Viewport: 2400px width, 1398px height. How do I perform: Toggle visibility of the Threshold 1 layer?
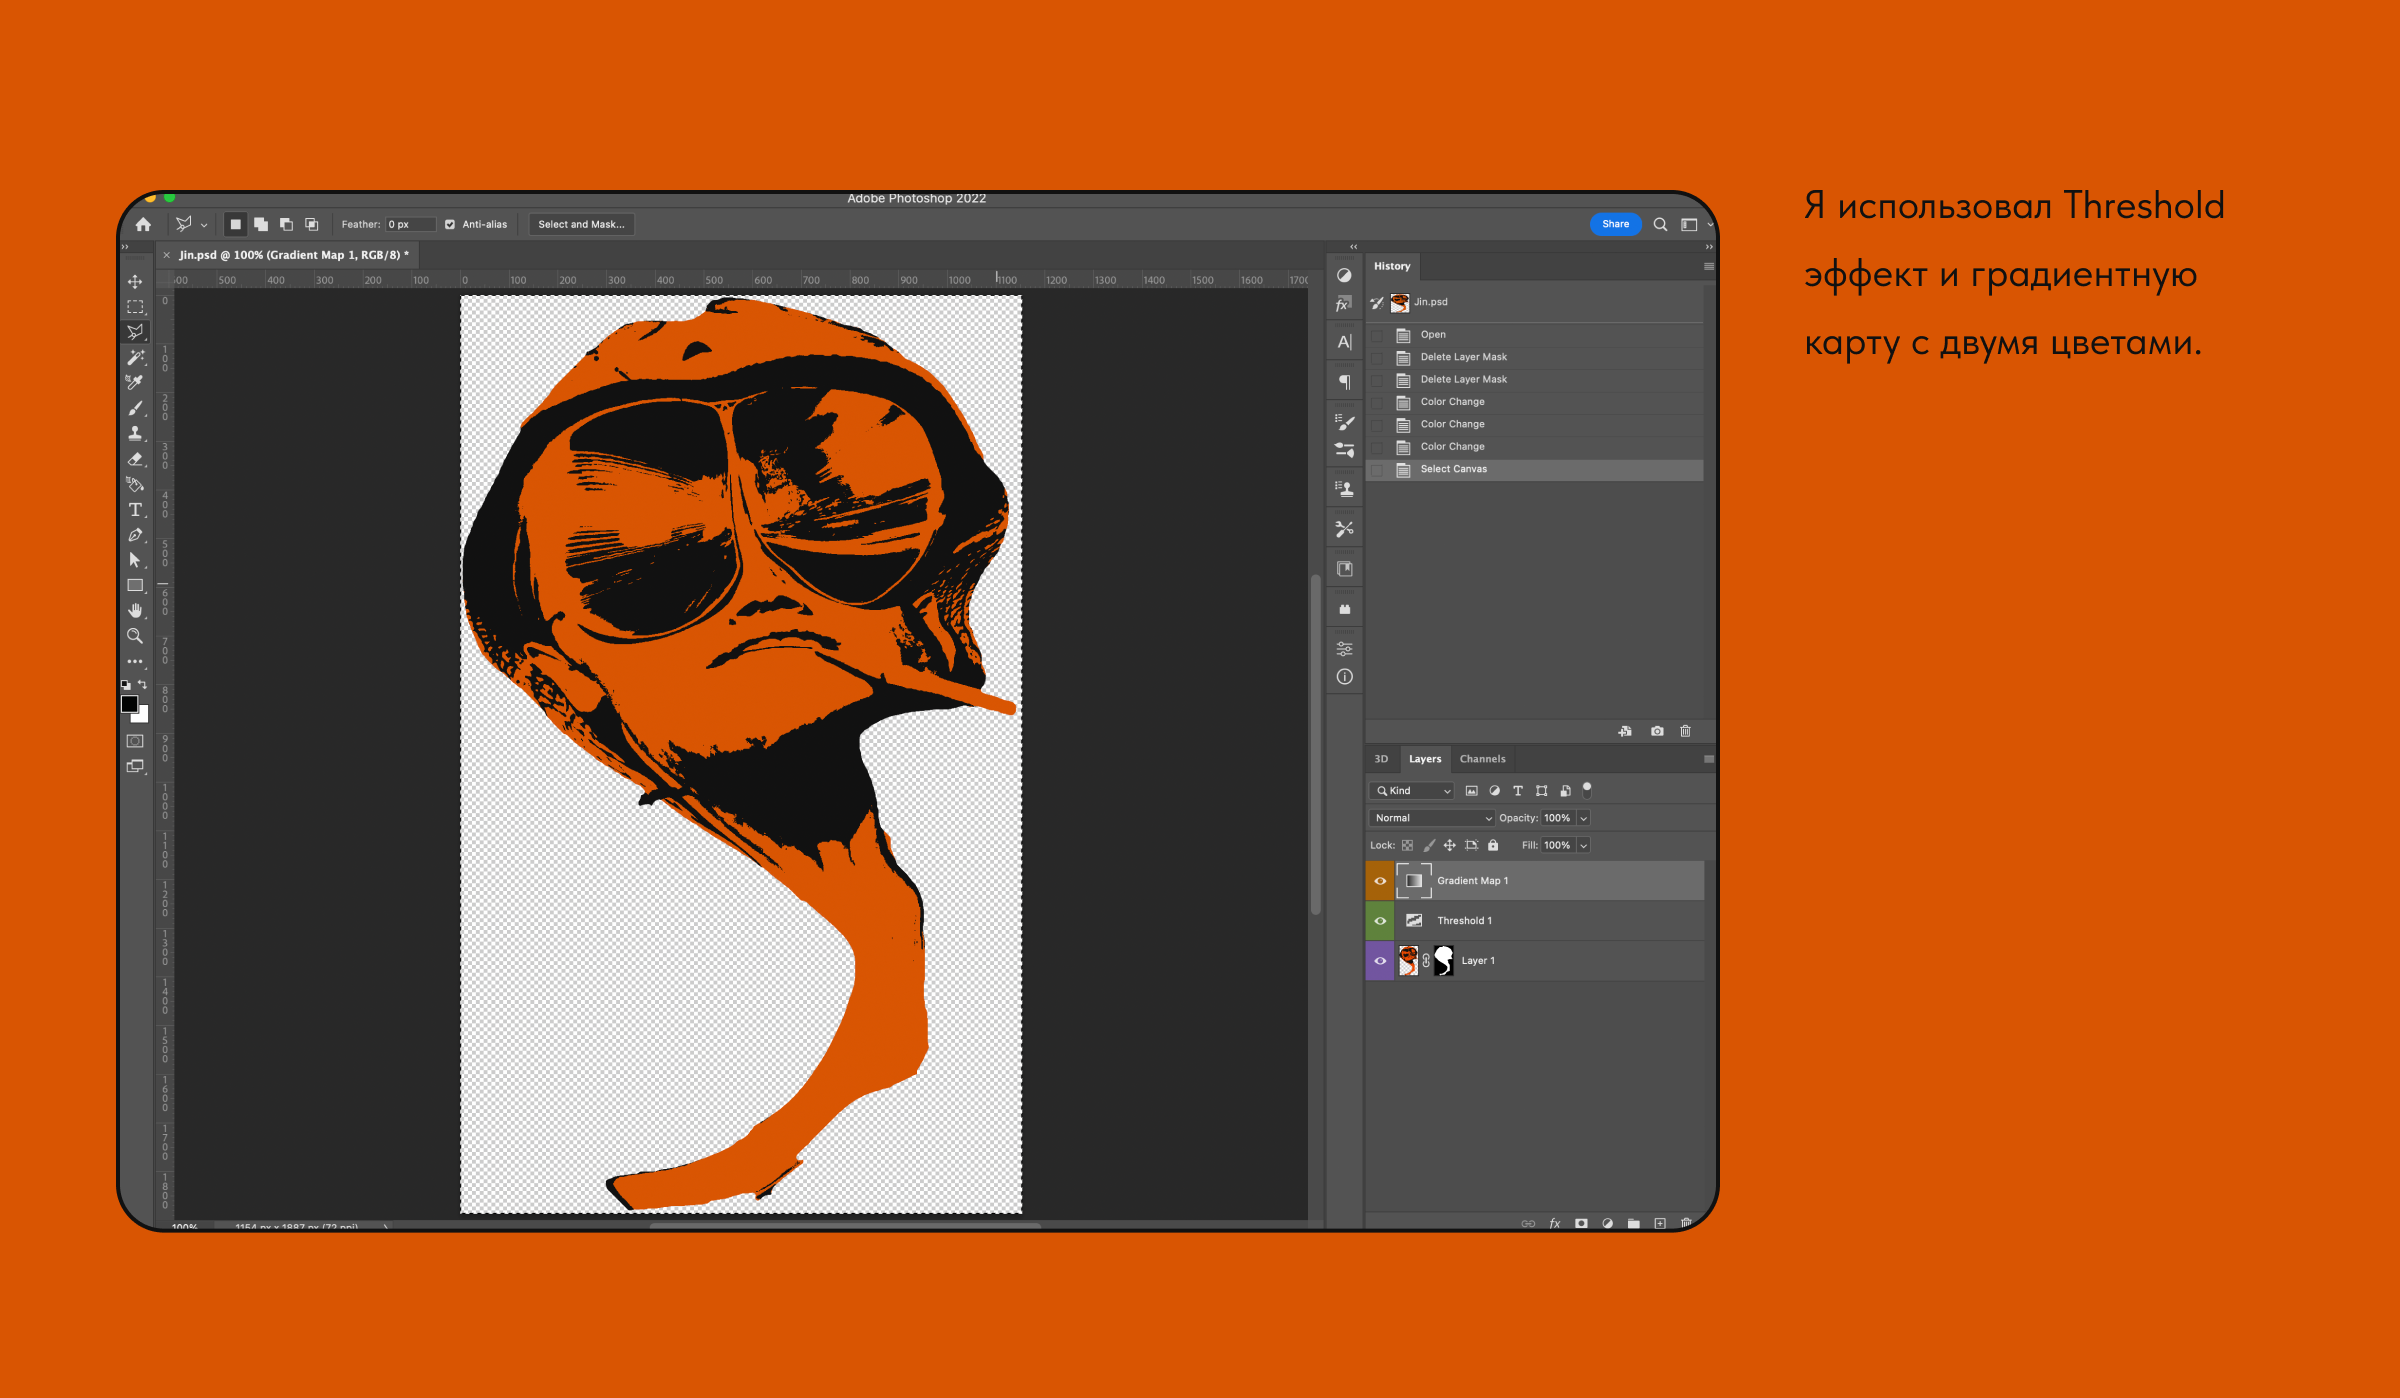pos(1380,921)
